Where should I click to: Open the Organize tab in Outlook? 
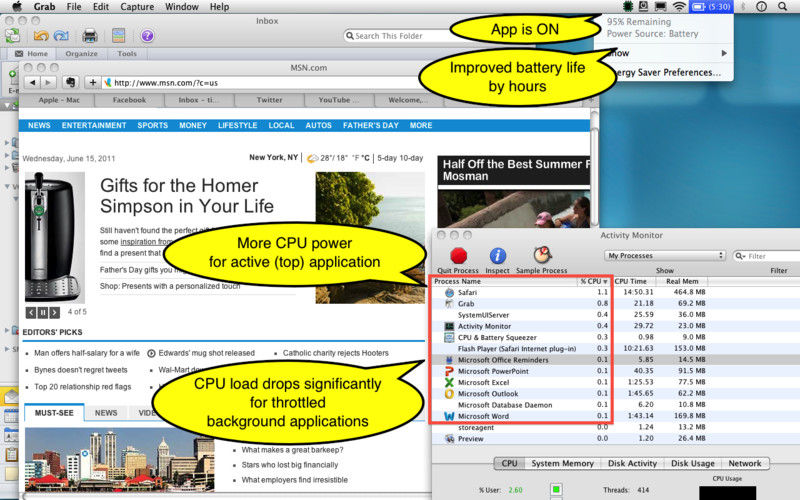click(x=83, y=54)
